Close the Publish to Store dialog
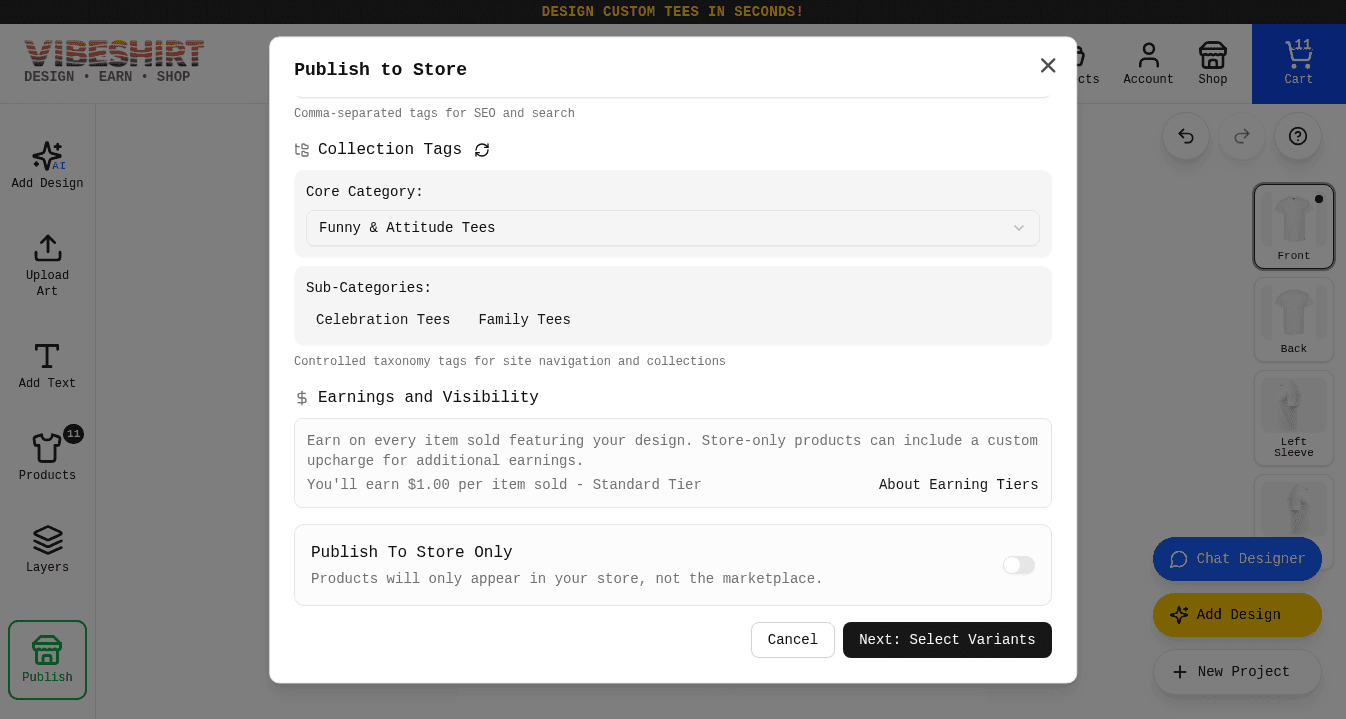1346x719 pixels. coord(1048,65)
